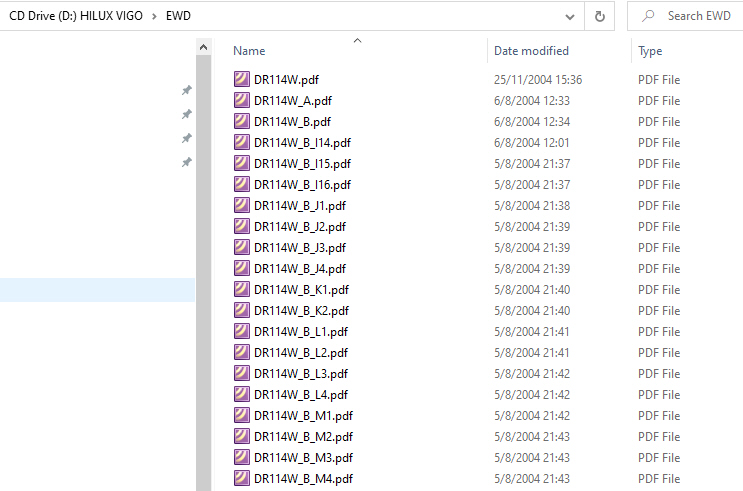Select the DR114W_B_M2.pdf file icon
This screenshot has width=743, height=491.
click(242, 436)
